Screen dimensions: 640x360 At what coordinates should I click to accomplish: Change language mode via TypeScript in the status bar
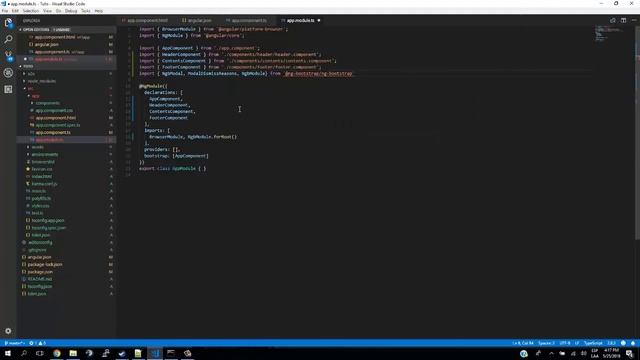pos(593,343)
